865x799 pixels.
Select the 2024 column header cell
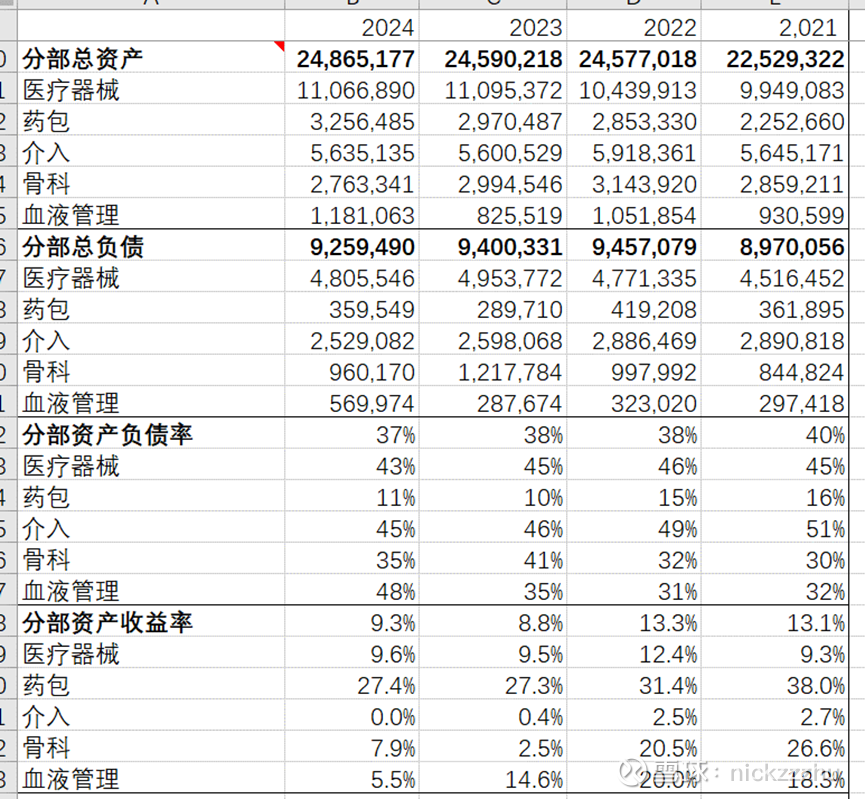pos(352,26)
